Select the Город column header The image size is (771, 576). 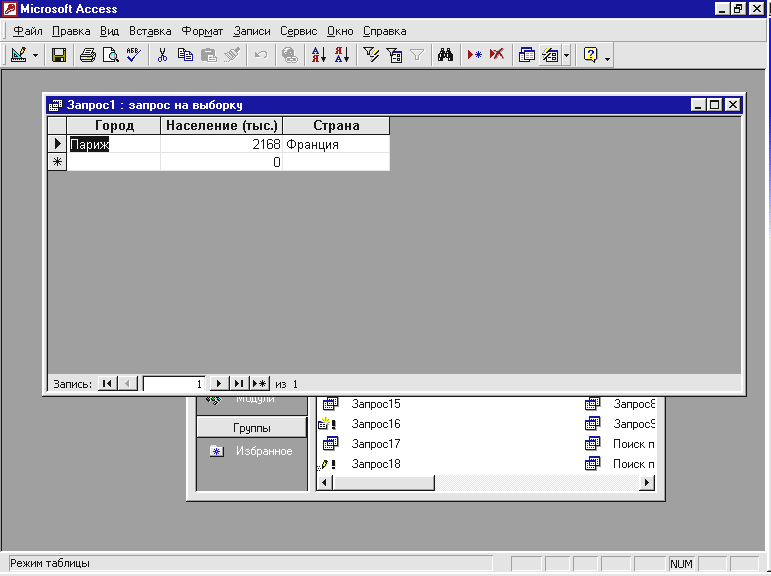click(x=114, y=125)
